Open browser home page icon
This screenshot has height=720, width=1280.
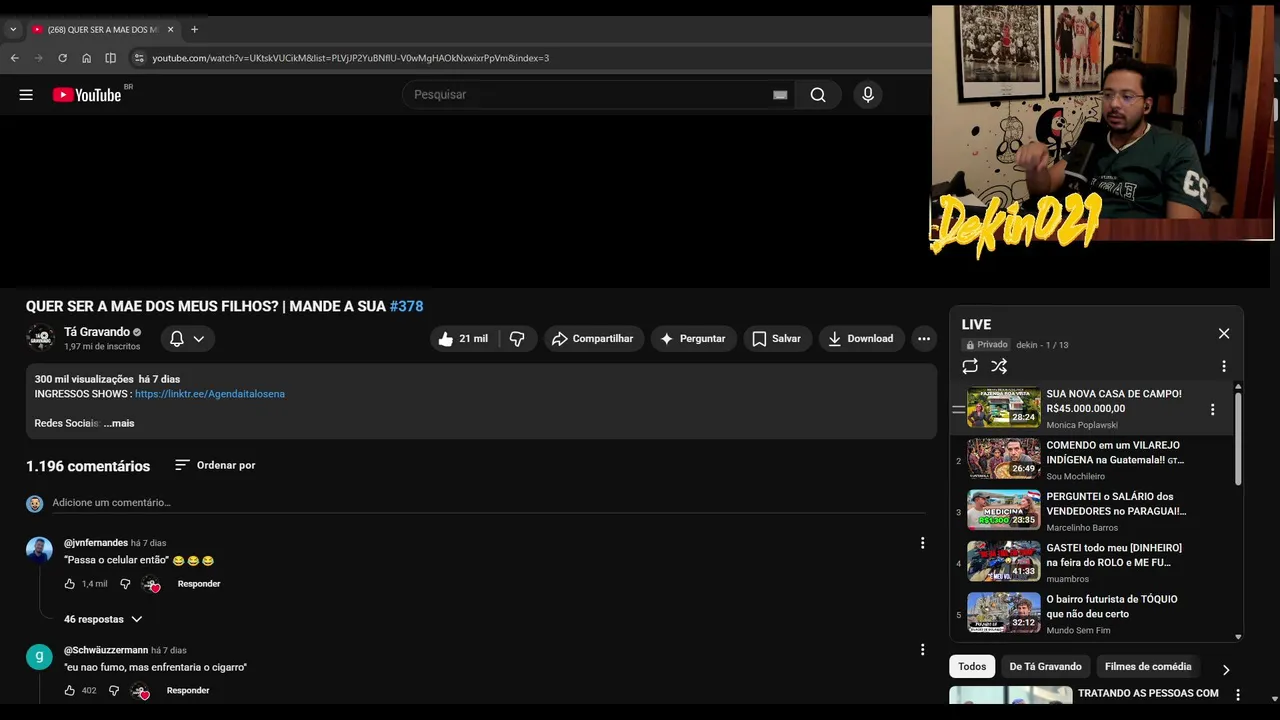click(86, 58)
